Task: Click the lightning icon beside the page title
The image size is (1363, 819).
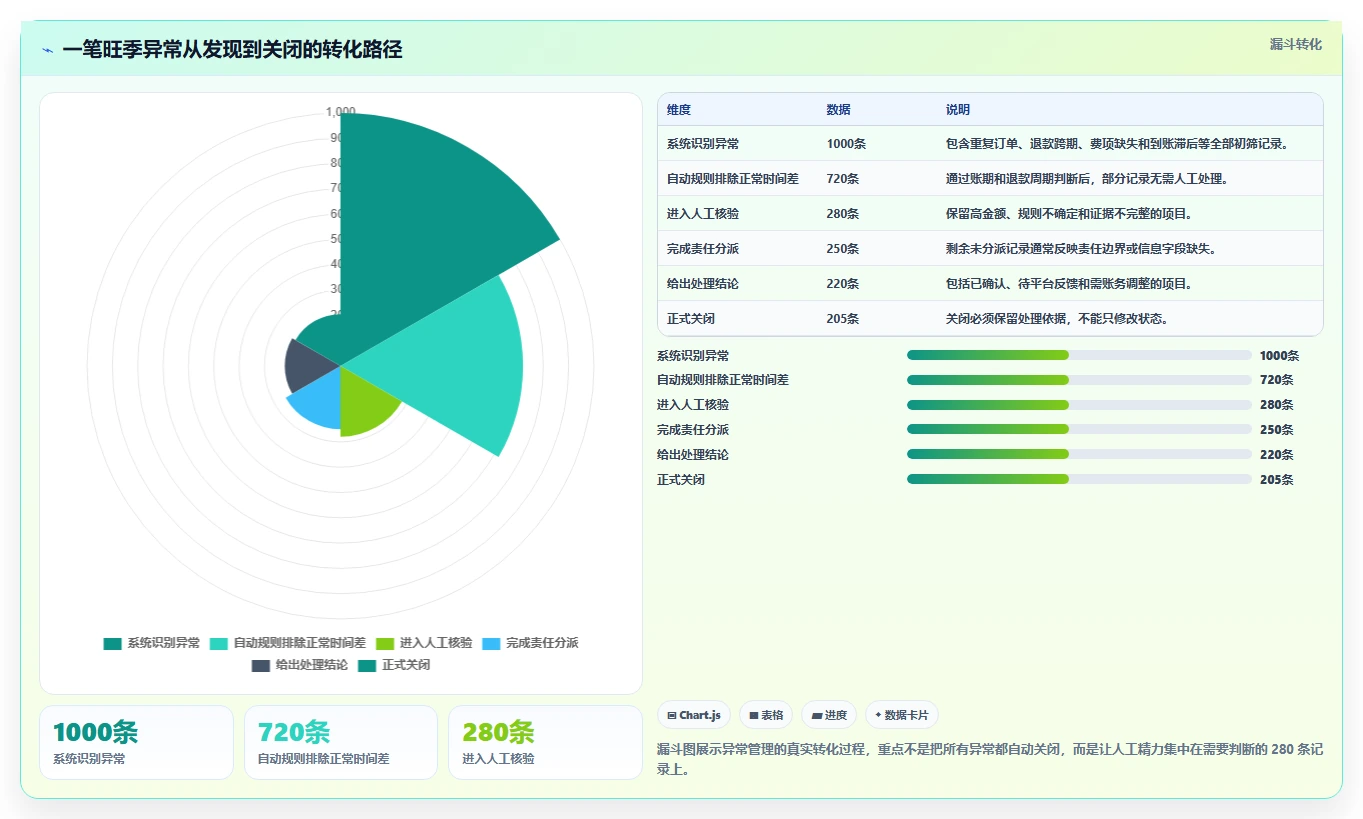Action: click(x=47, y=50)
